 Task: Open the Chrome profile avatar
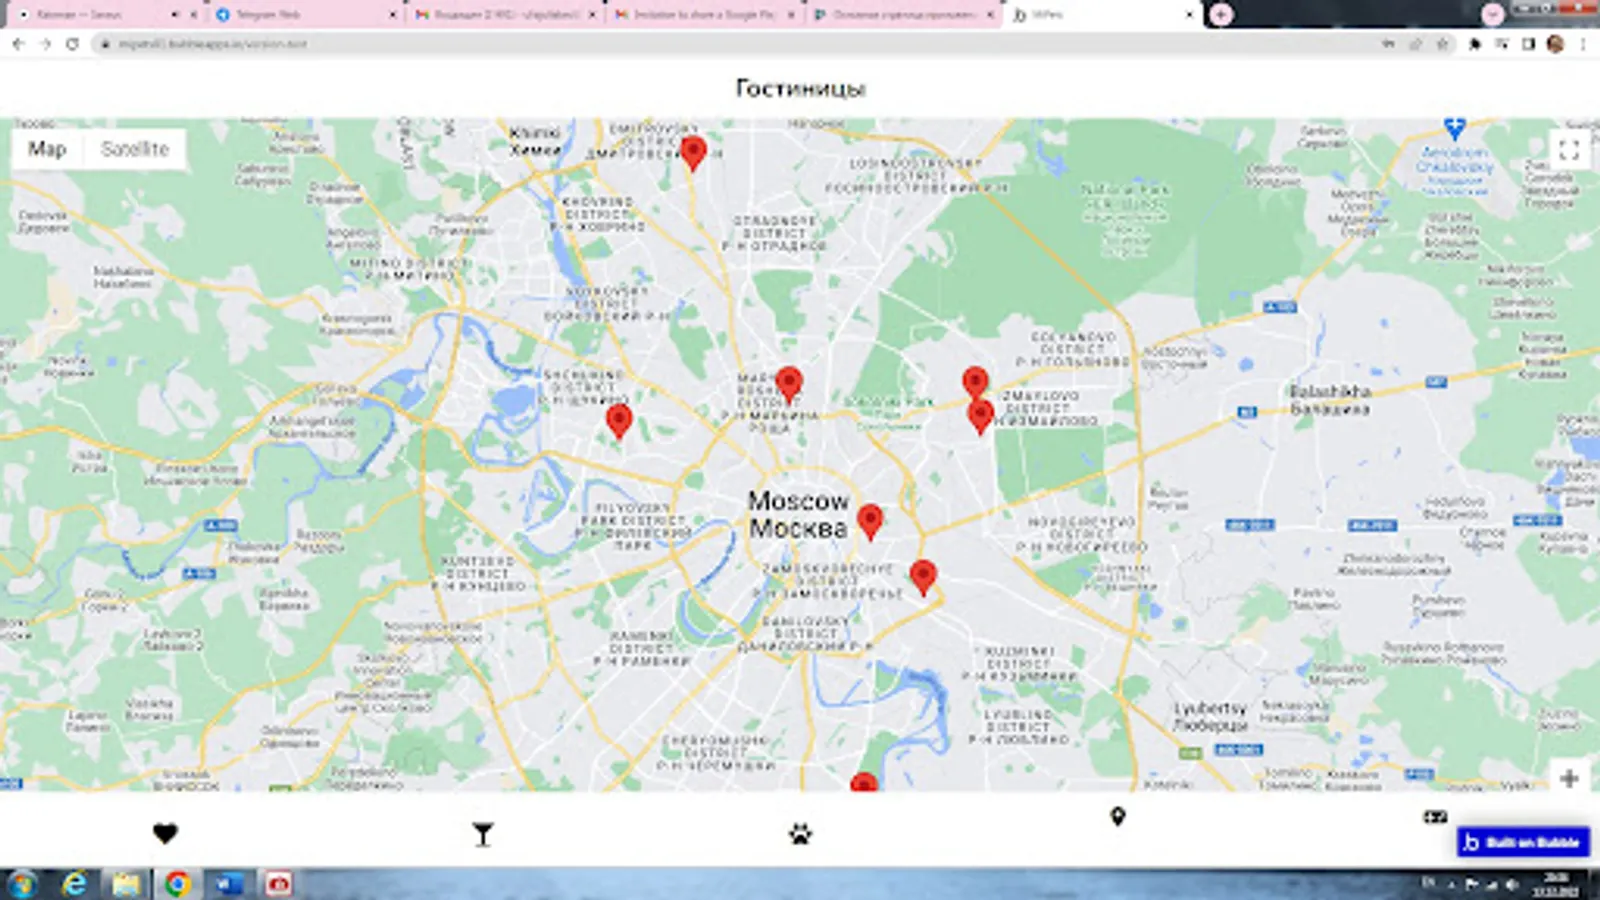coord(1555,44)
